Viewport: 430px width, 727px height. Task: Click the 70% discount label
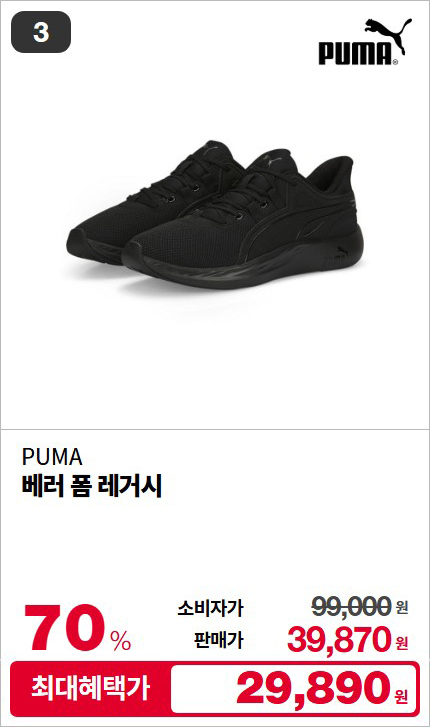click(77, 629)
